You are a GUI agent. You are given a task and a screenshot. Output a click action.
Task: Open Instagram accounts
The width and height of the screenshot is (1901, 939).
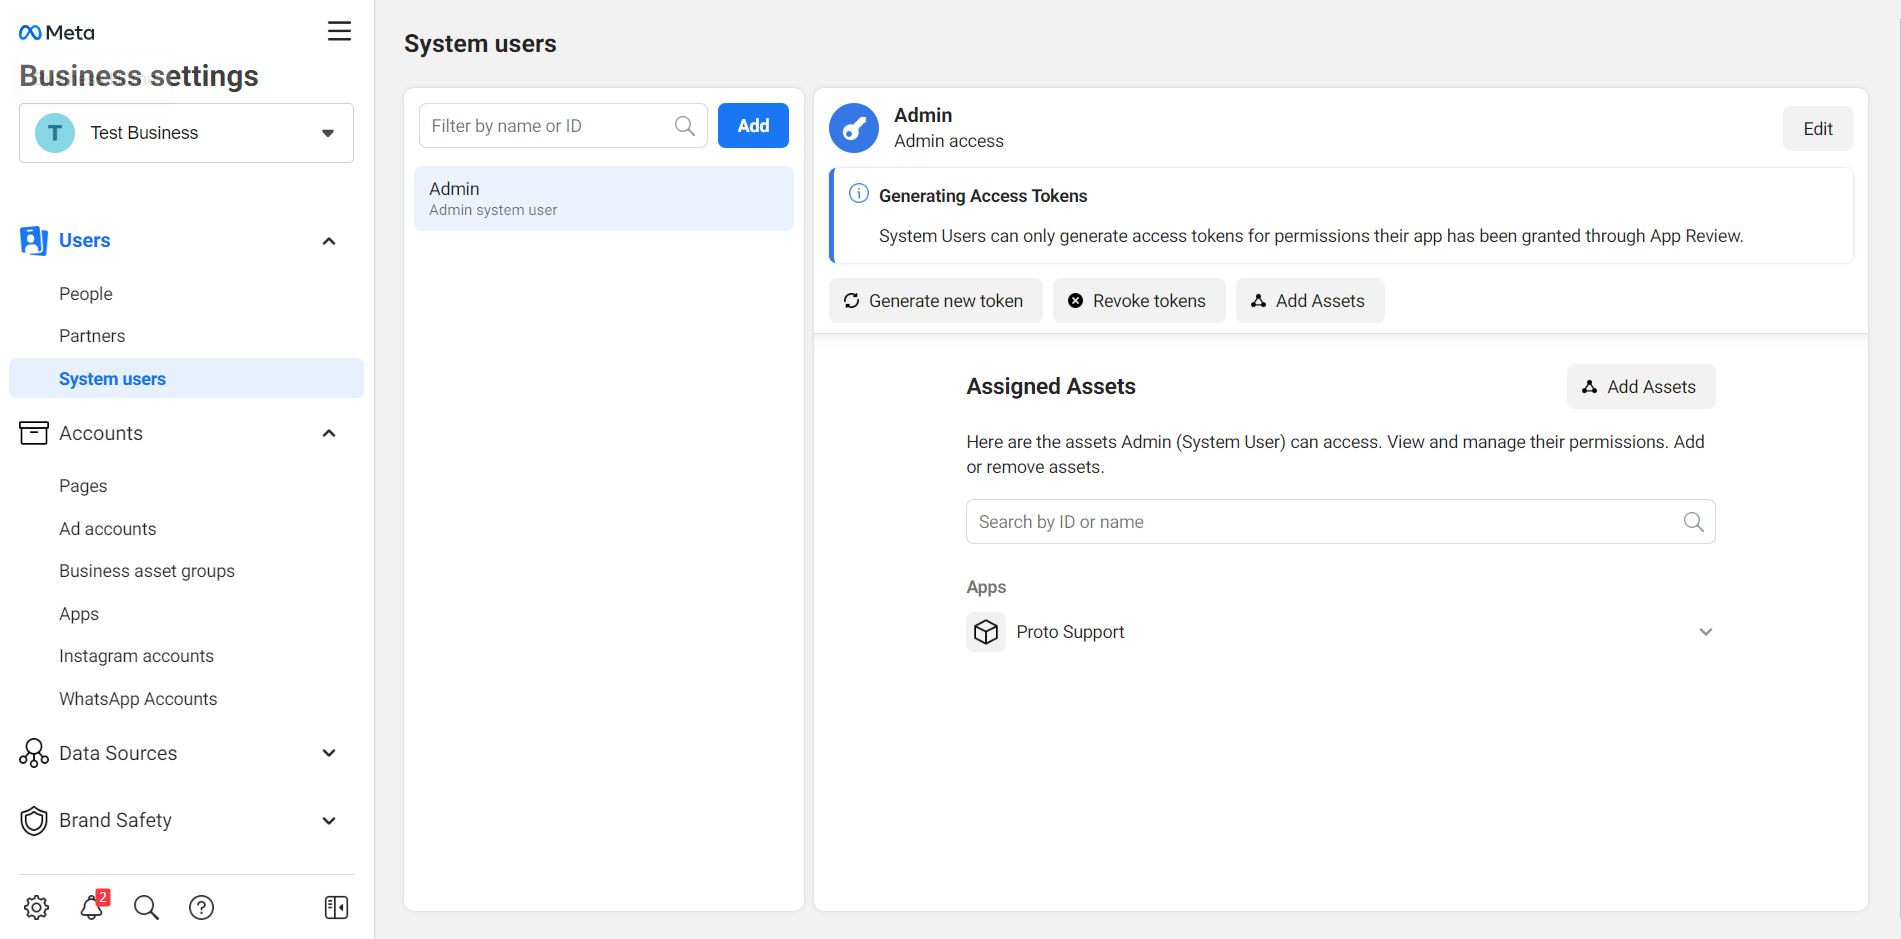pos(136,656)
